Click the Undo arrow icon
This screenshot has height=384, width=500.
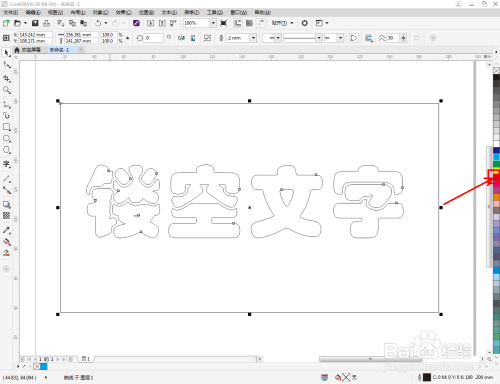98,23
